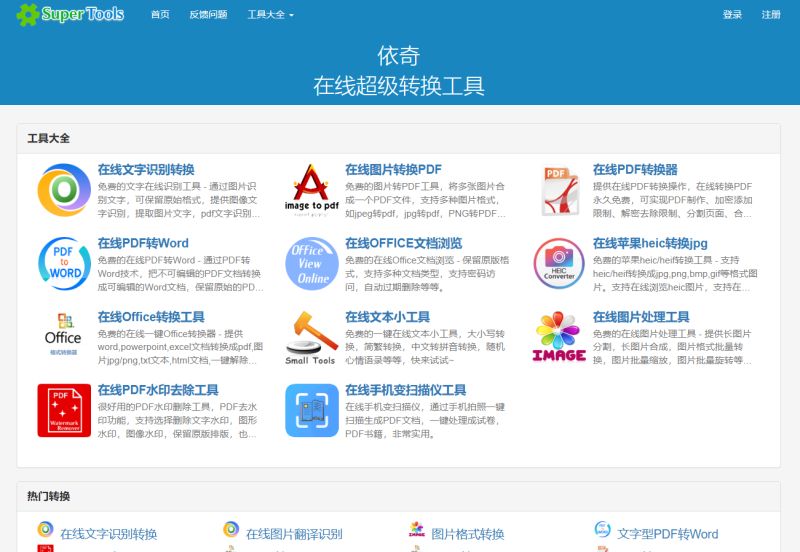Click 在线图片翻译识别 link under 热门转换
The width and height of the screenshot is (800, 552).
coord(294,534)
